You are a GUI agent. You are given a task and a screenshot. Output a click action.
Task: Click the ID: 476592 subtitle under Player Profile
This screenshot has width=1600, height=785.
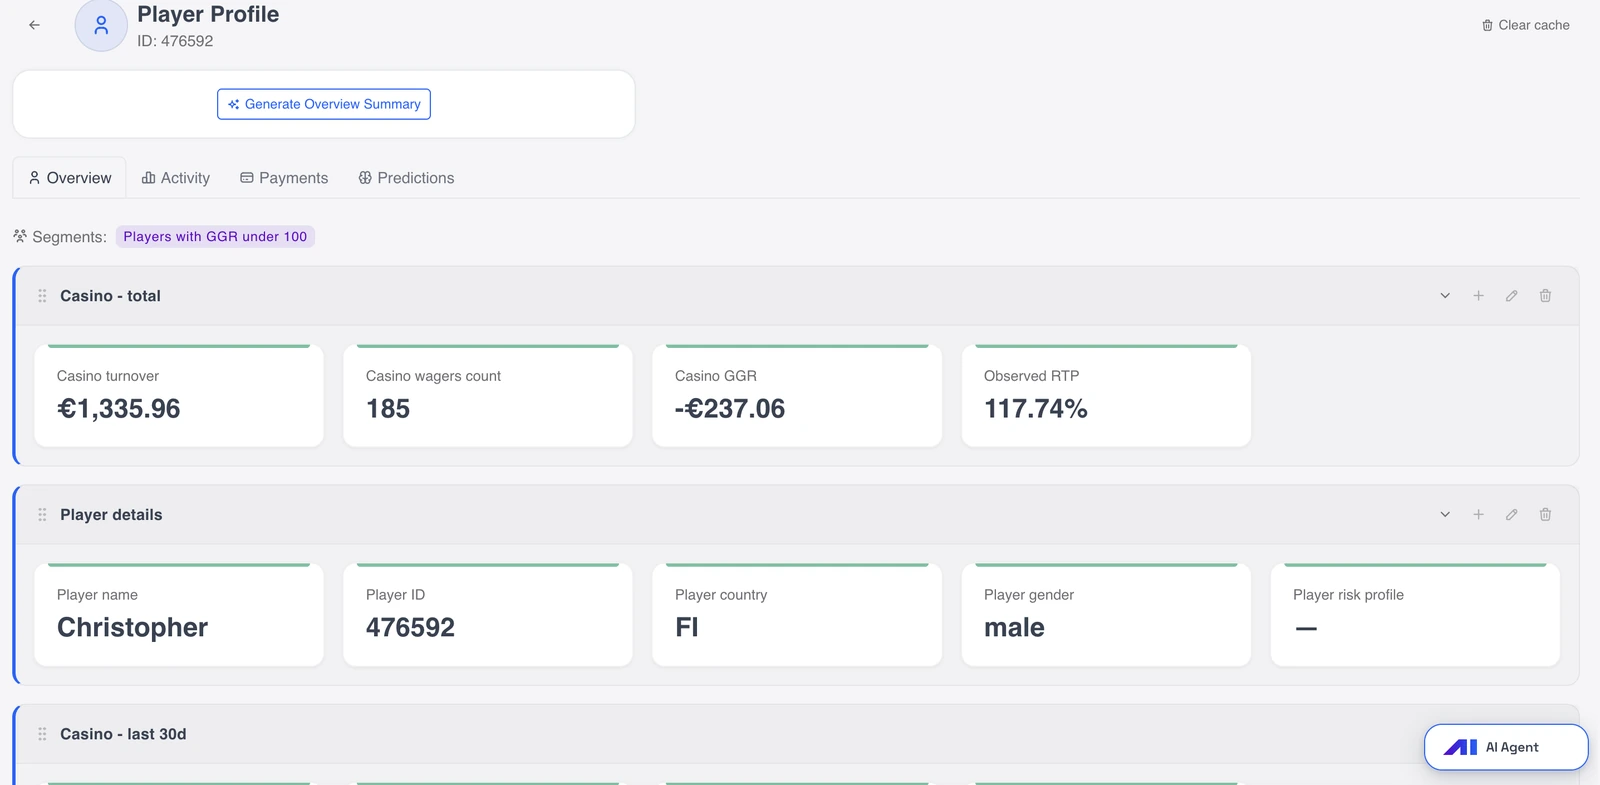point(175,41)
